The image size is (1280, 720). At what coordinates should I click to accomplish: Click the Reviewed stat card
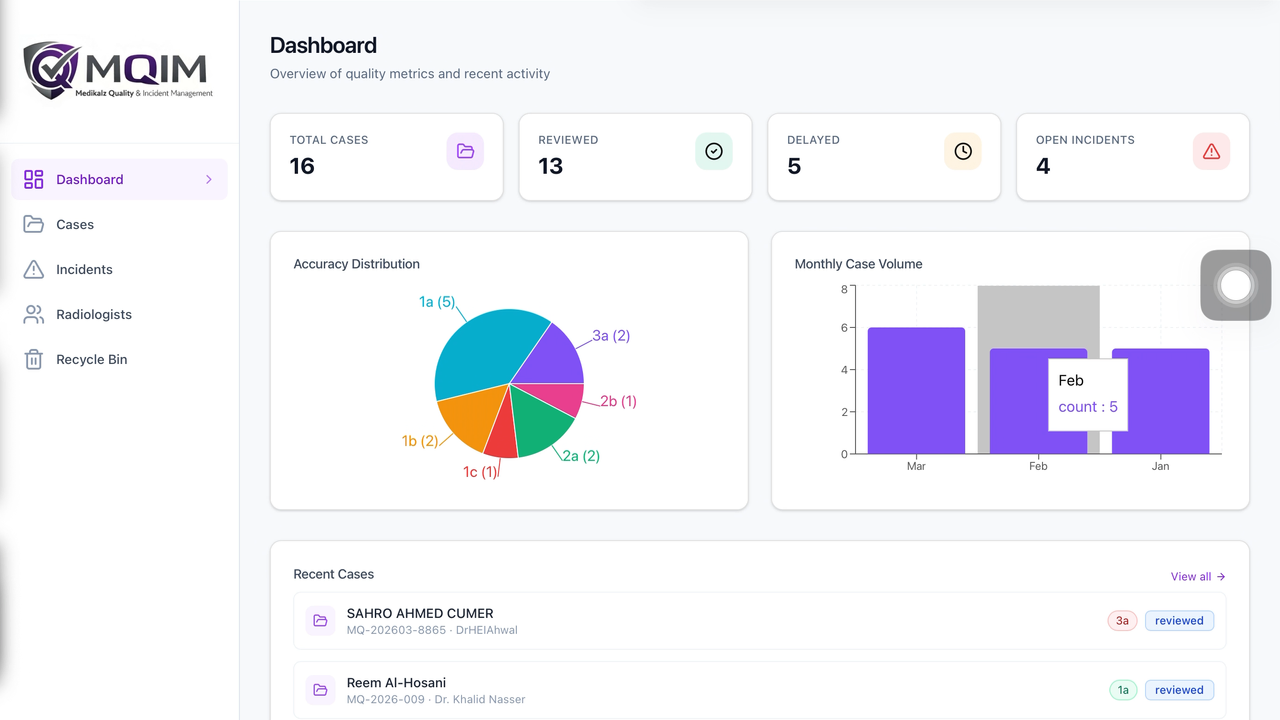click(x=635, y=157)
